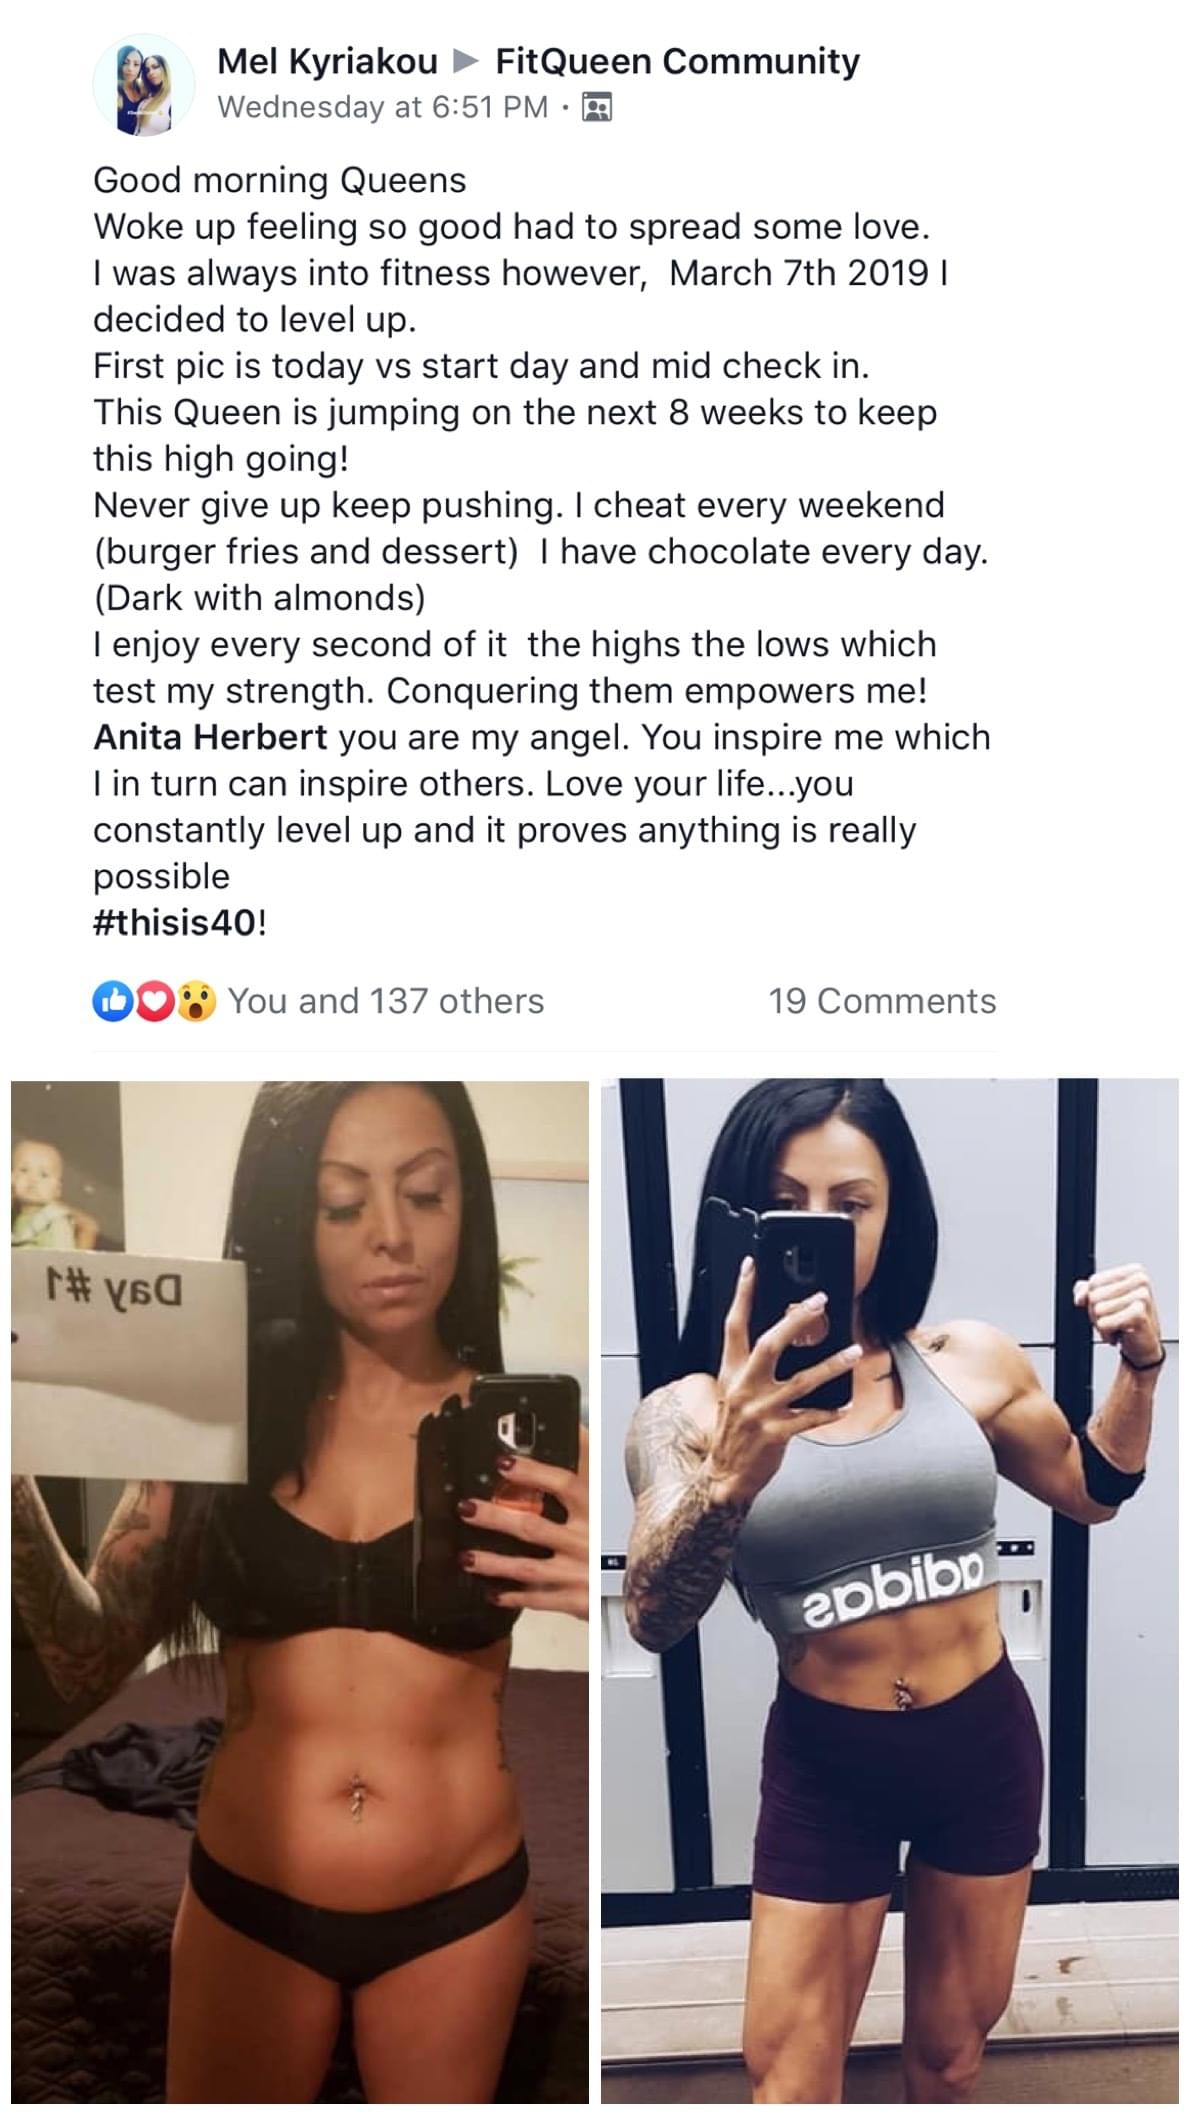This screenshot has height=2115, width=1190.
Task: Click the group members audience icon
Action: (597, 107)
